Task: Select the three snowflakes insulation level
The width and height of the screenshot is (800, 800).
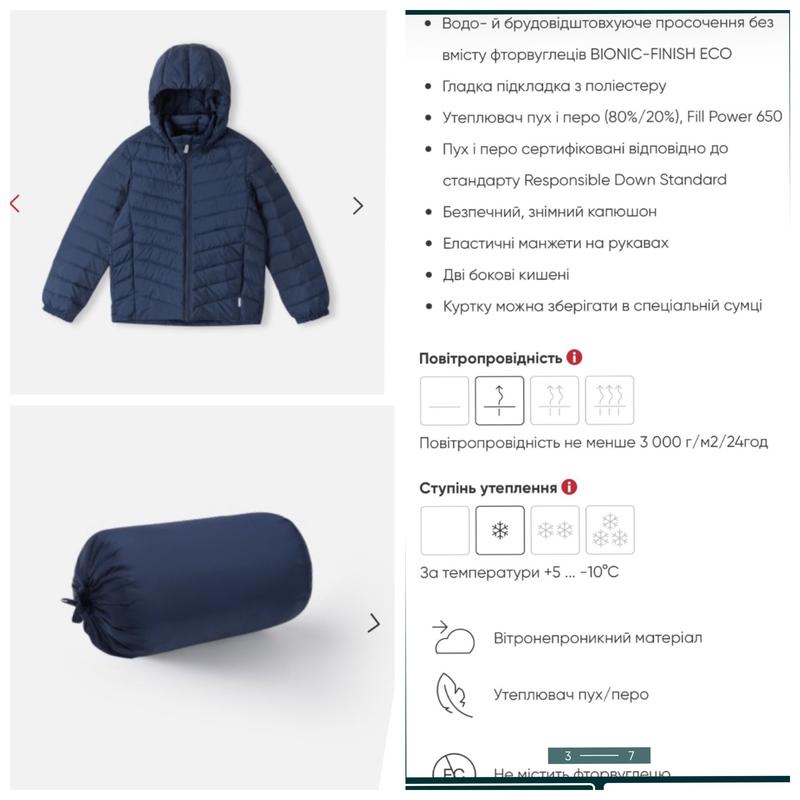Action: 610,530
